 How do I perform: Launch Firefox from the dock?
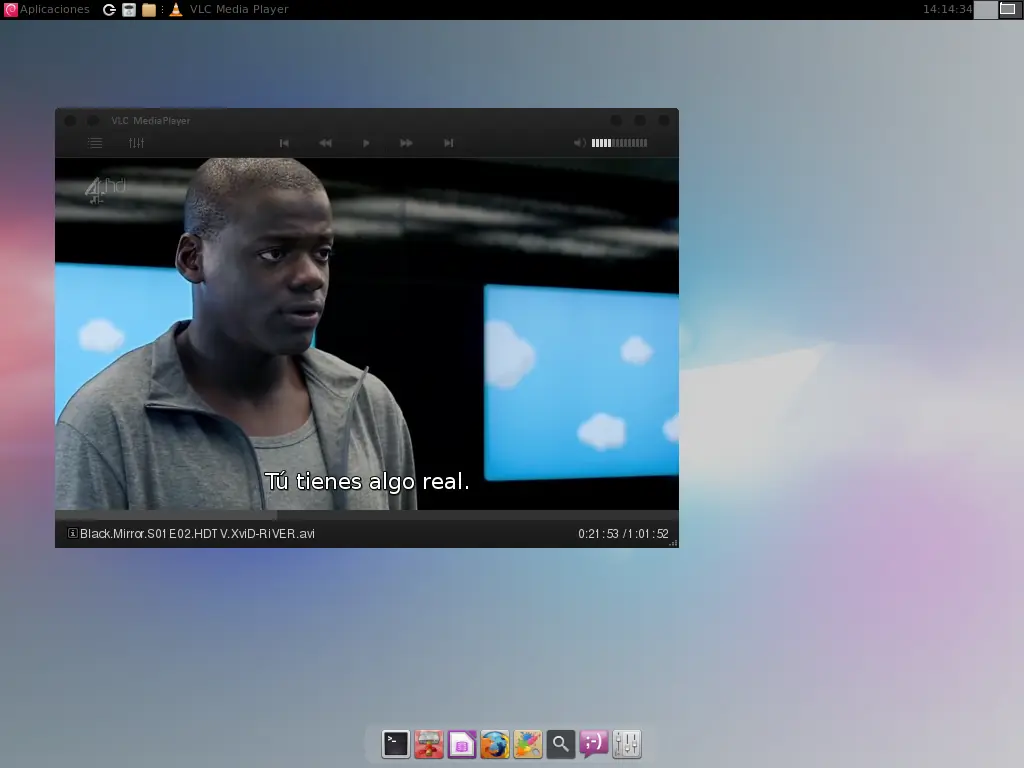point(495,744)
